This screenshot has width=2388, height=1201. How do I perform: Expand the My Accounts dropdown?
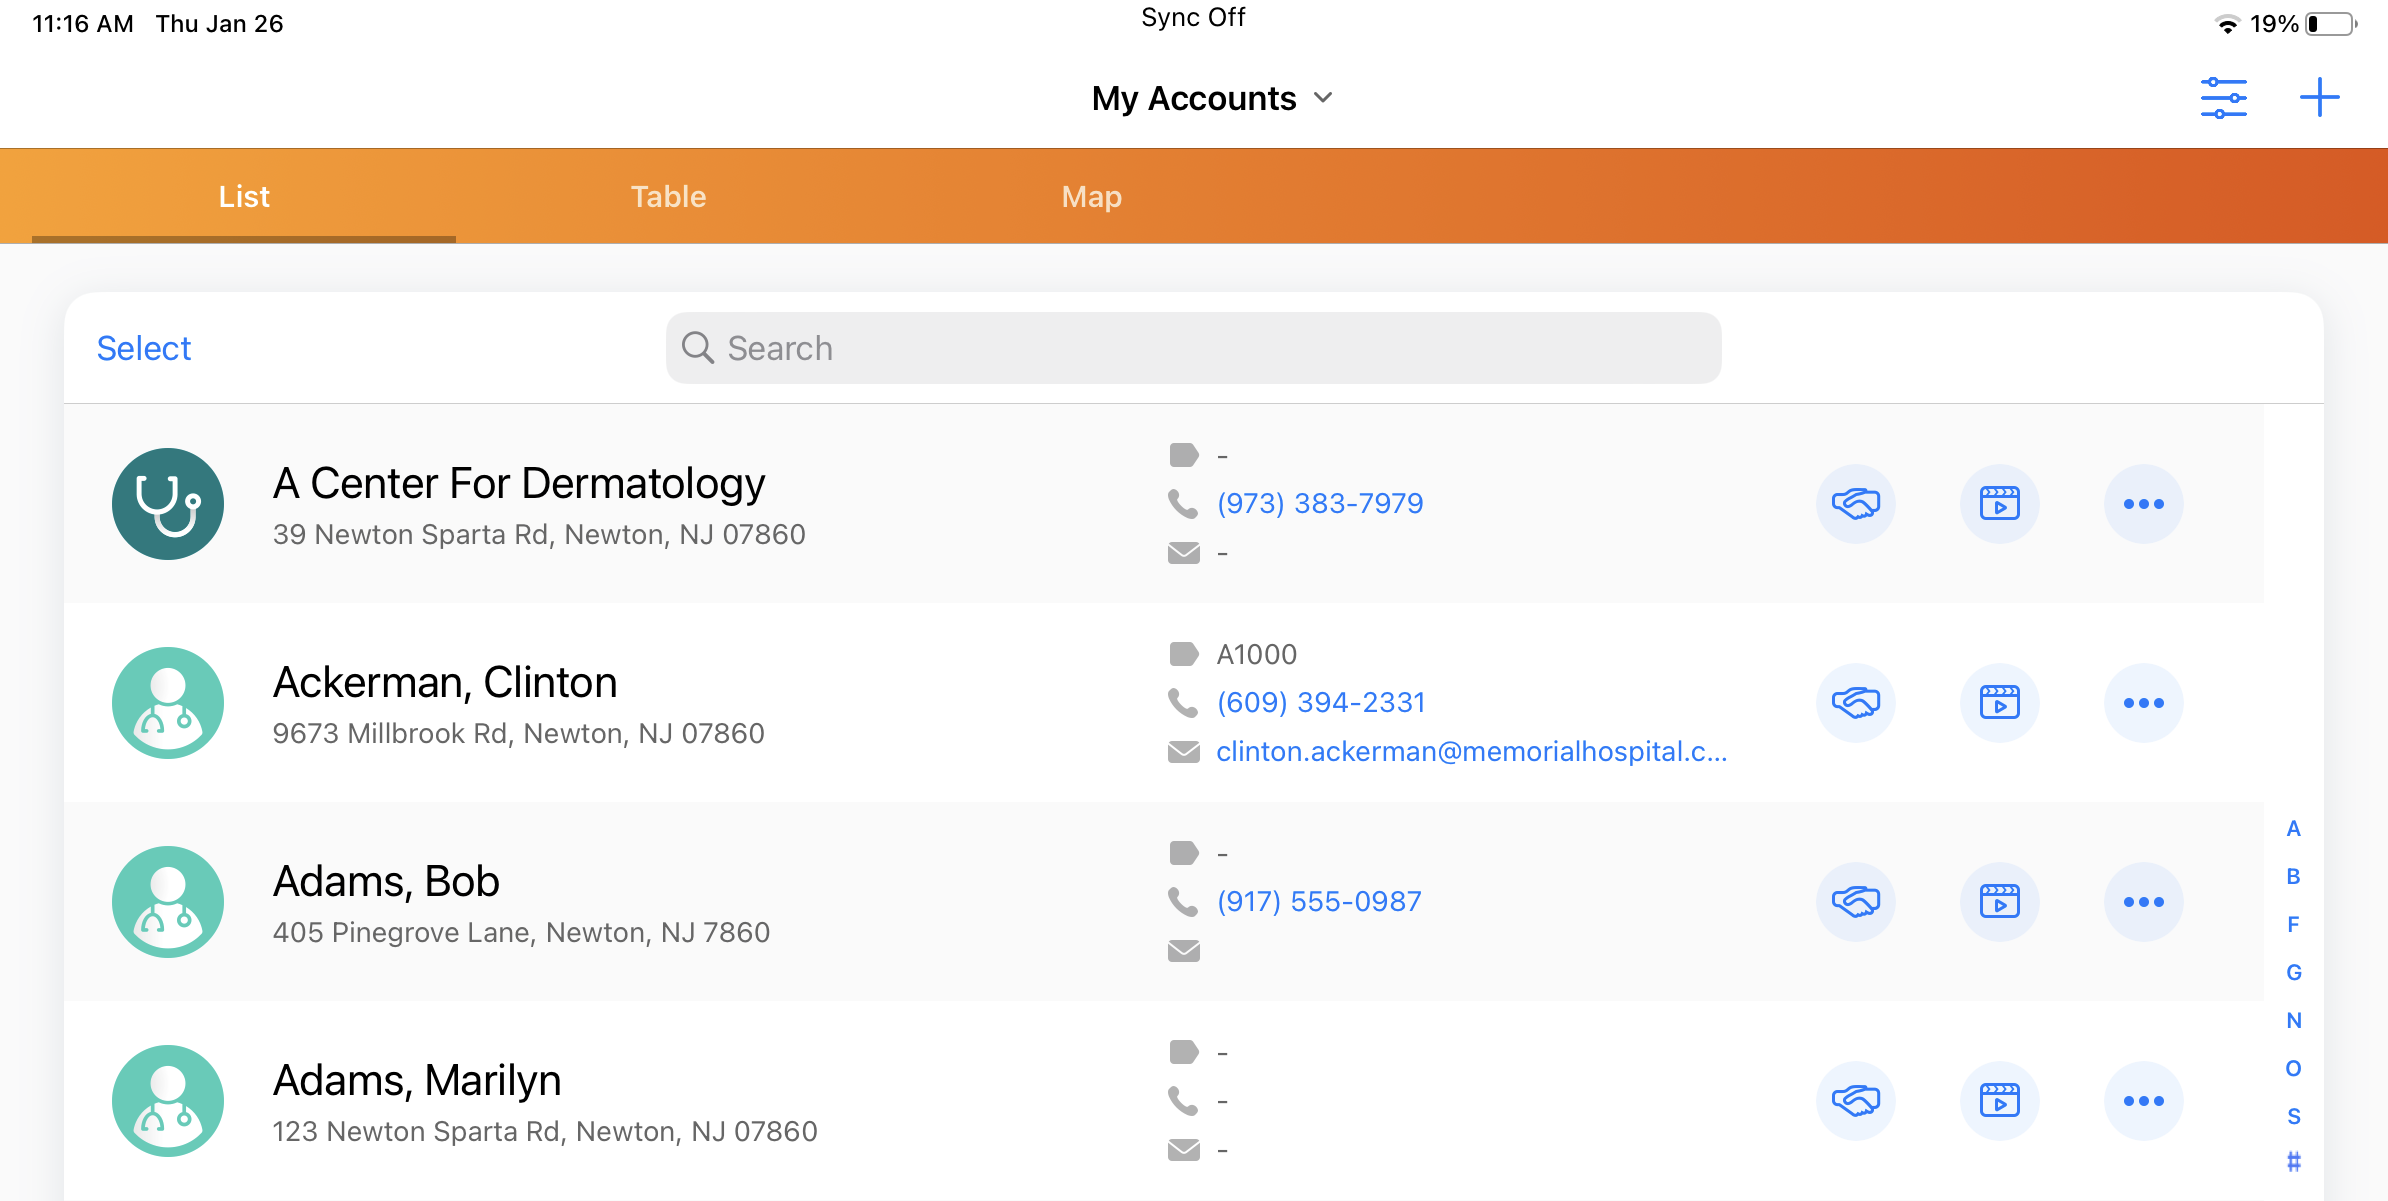tap(1212, 98)
